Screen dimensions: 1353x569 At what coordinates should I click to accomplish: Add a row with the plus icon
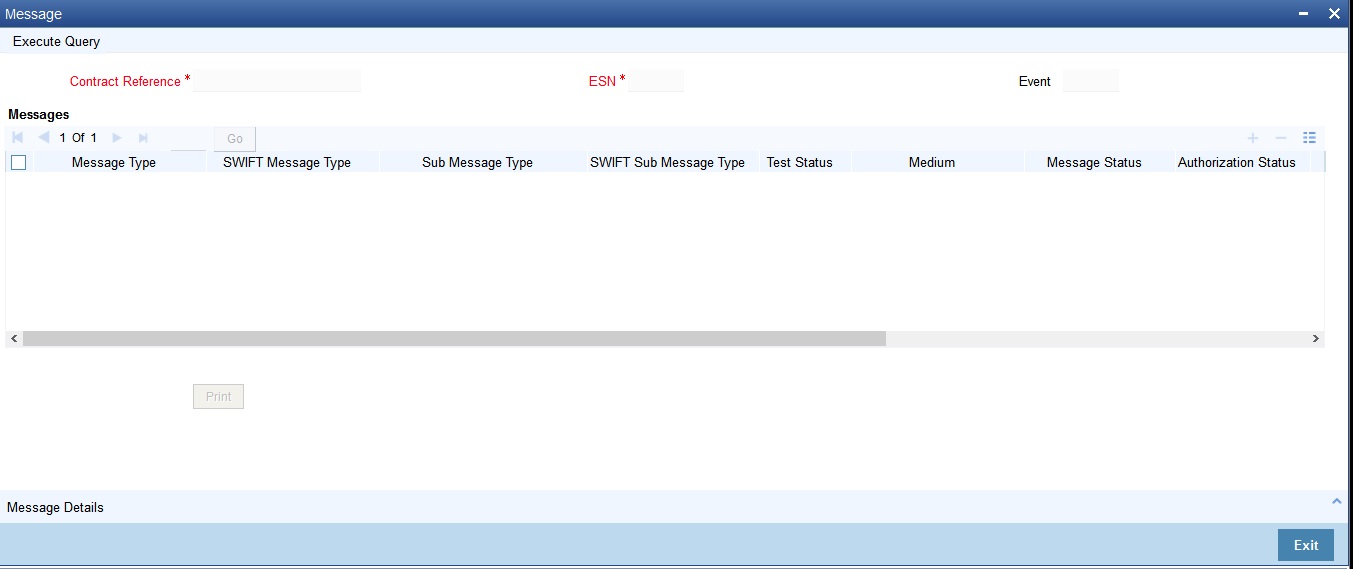pyautogui.click(x=1252, y=138)
